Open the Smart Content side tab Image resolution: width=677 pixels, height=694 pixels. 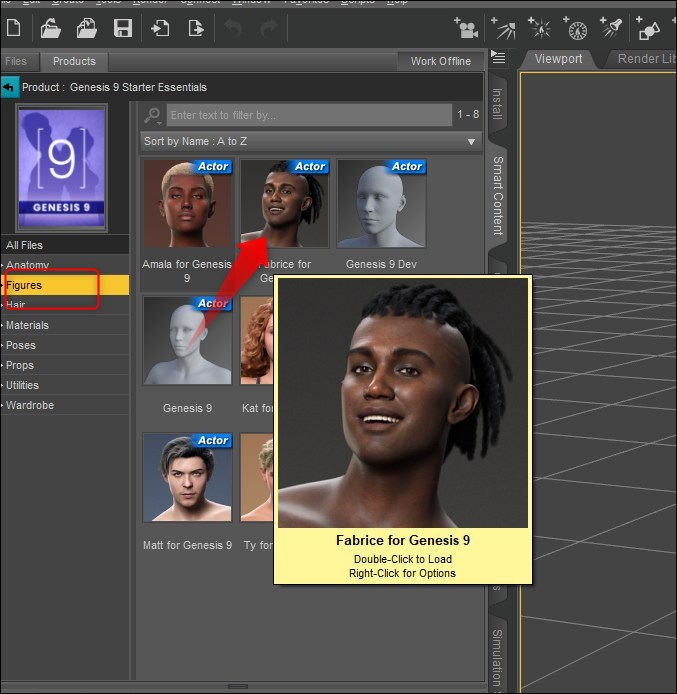pyautogui.click(x=498, y=195)
